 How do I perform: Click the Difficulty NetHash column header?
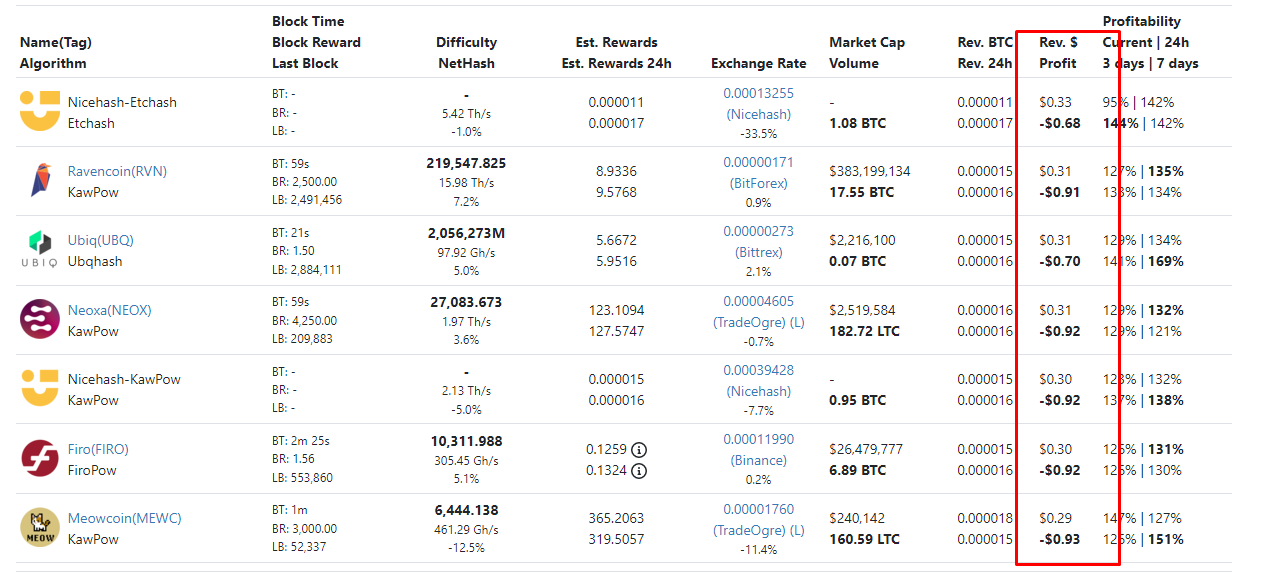coord(466,53)
